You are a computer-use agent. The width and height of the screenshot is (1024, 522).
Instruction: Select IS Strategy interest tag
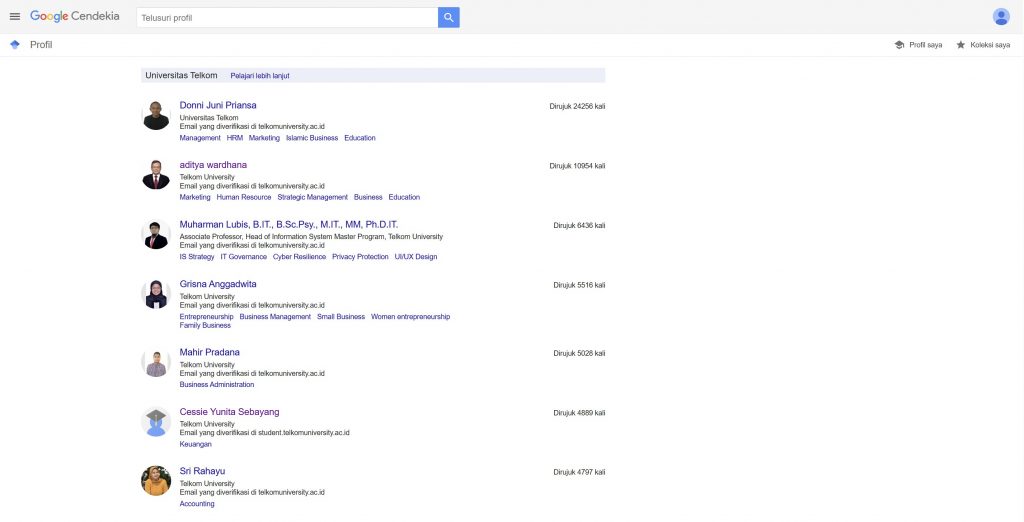click(197, 257)
